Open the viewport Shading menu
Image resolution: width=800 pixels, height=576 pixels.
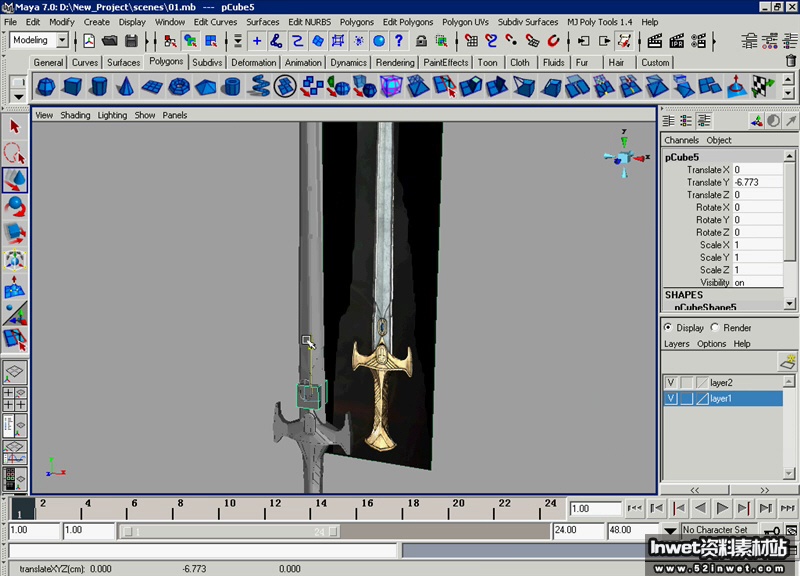point(75,115)
